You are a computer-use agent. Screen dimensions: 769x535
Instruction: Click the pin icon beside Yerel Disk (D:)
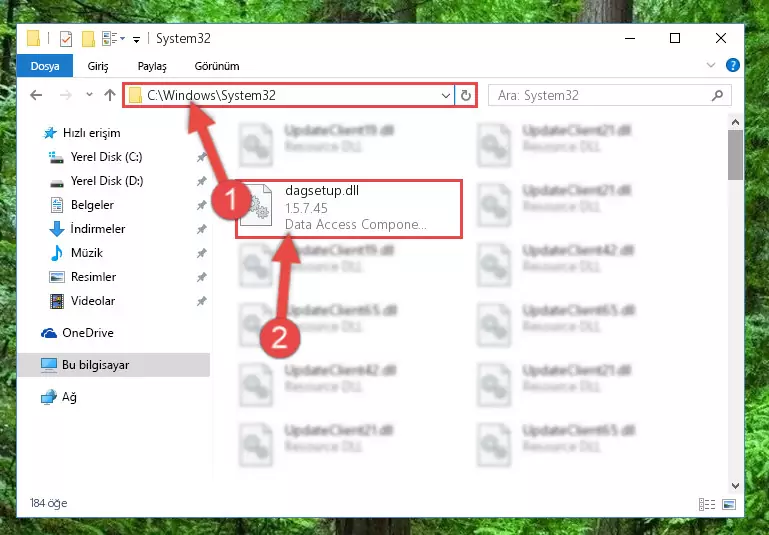click(201, 181)
